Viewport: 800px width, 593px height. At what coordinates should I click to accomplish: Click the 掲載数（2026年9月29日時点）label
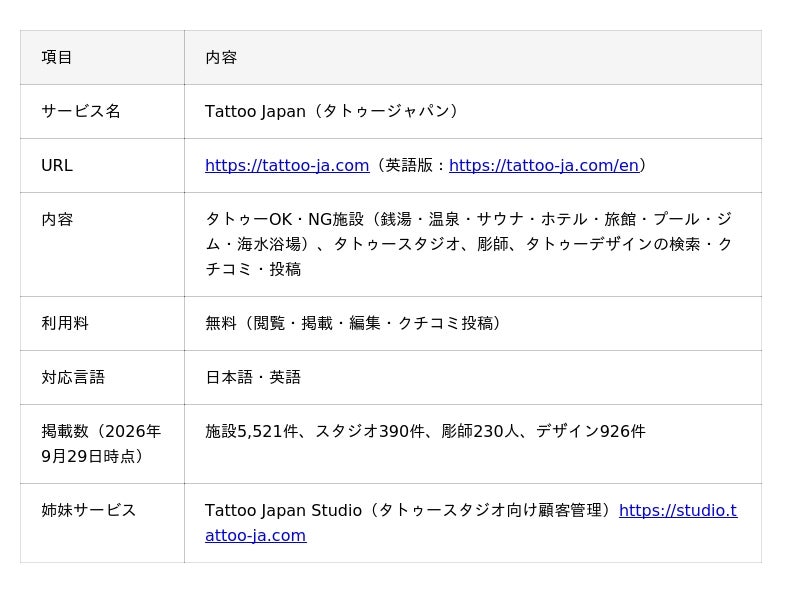[101, 443]
